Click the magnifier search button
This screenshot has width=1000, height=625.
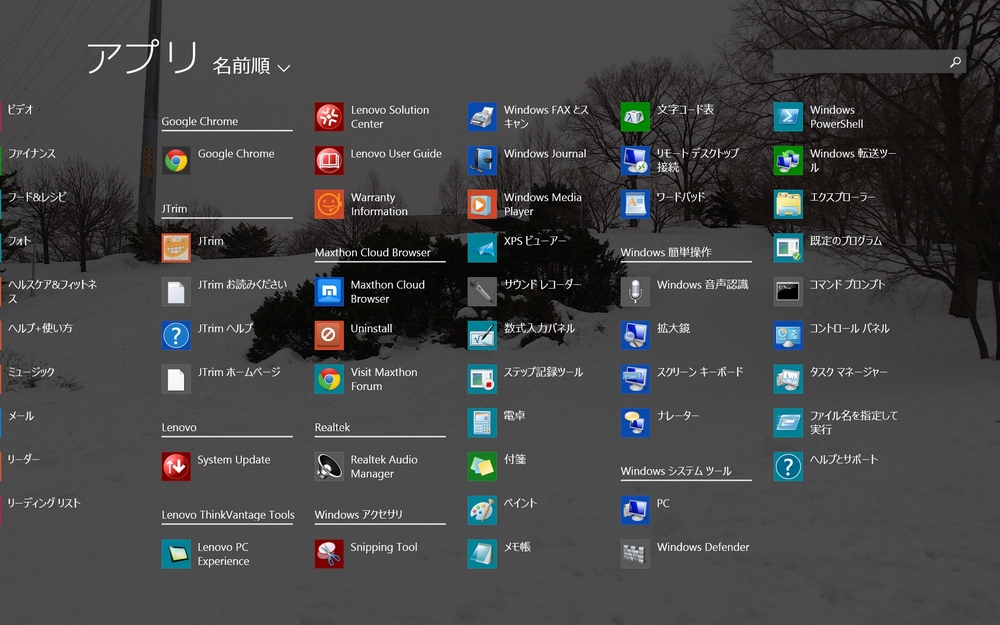(955, 62)
